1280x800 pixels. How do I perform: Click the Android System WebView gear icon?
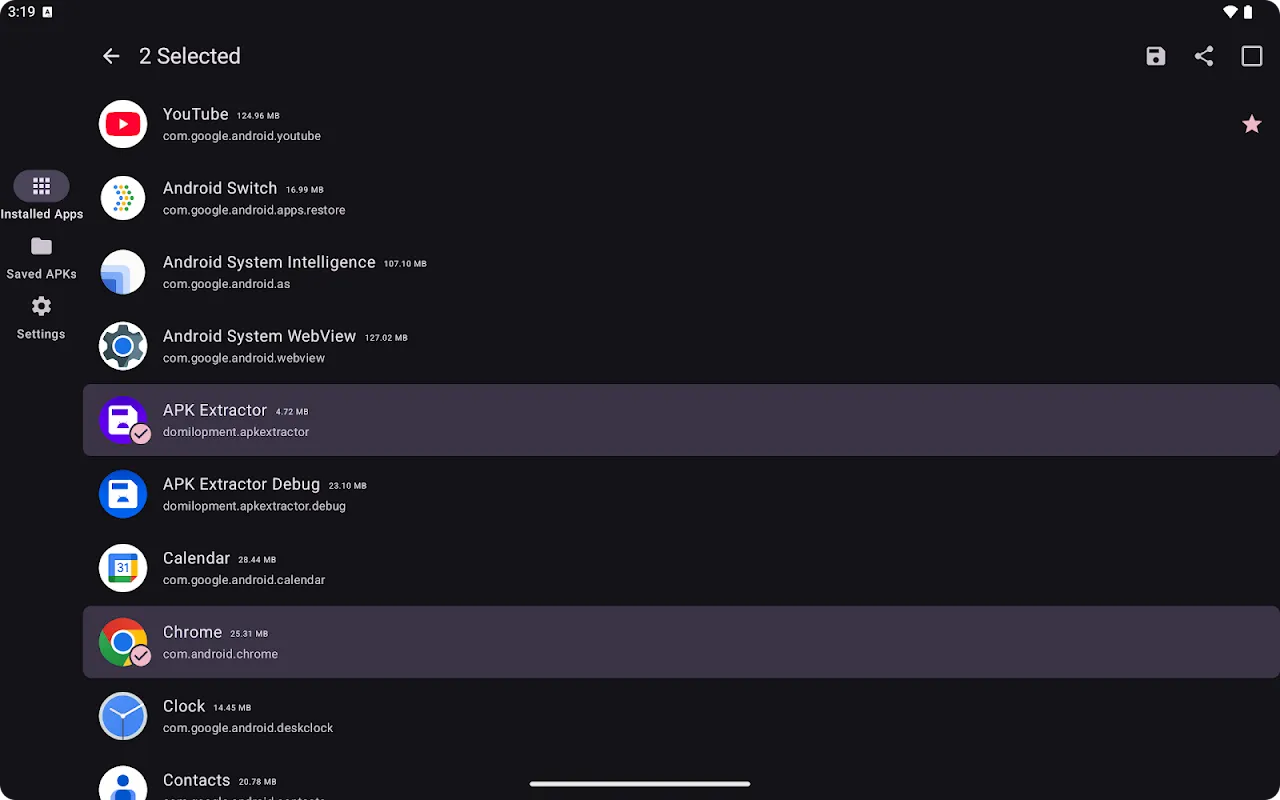click(x=122, y=346)
